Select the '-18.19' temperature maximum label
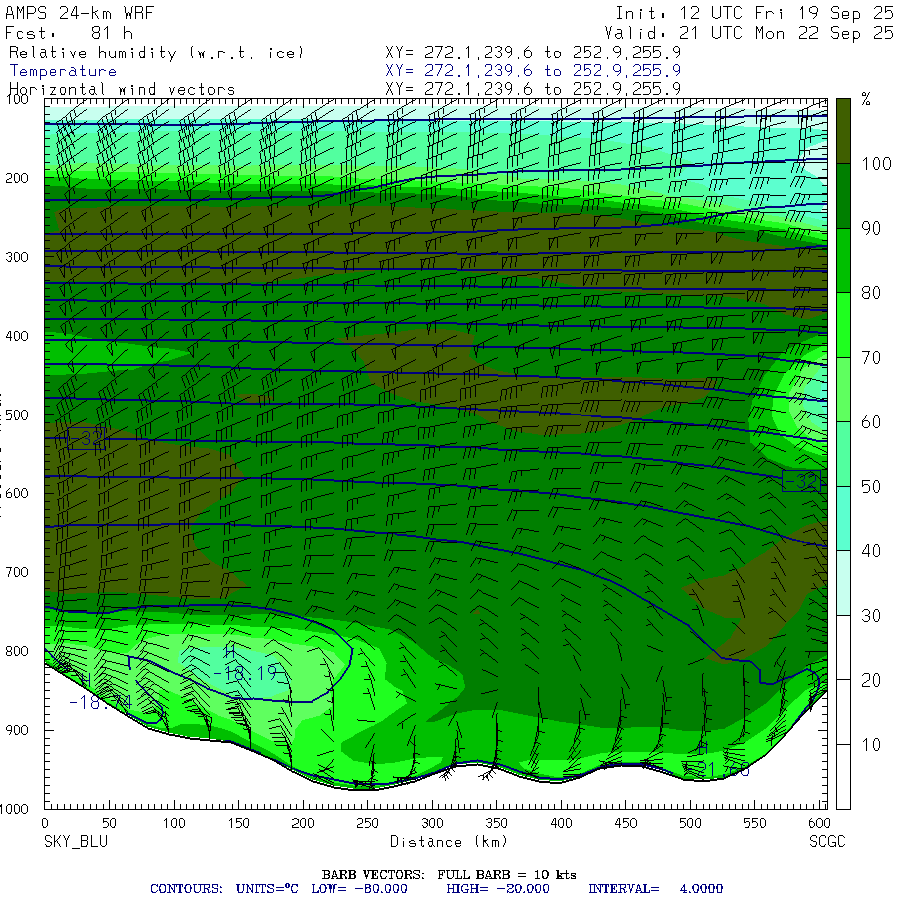Image resolution: width=900 pixels, height=900 pixels. [x=246, y=673]
